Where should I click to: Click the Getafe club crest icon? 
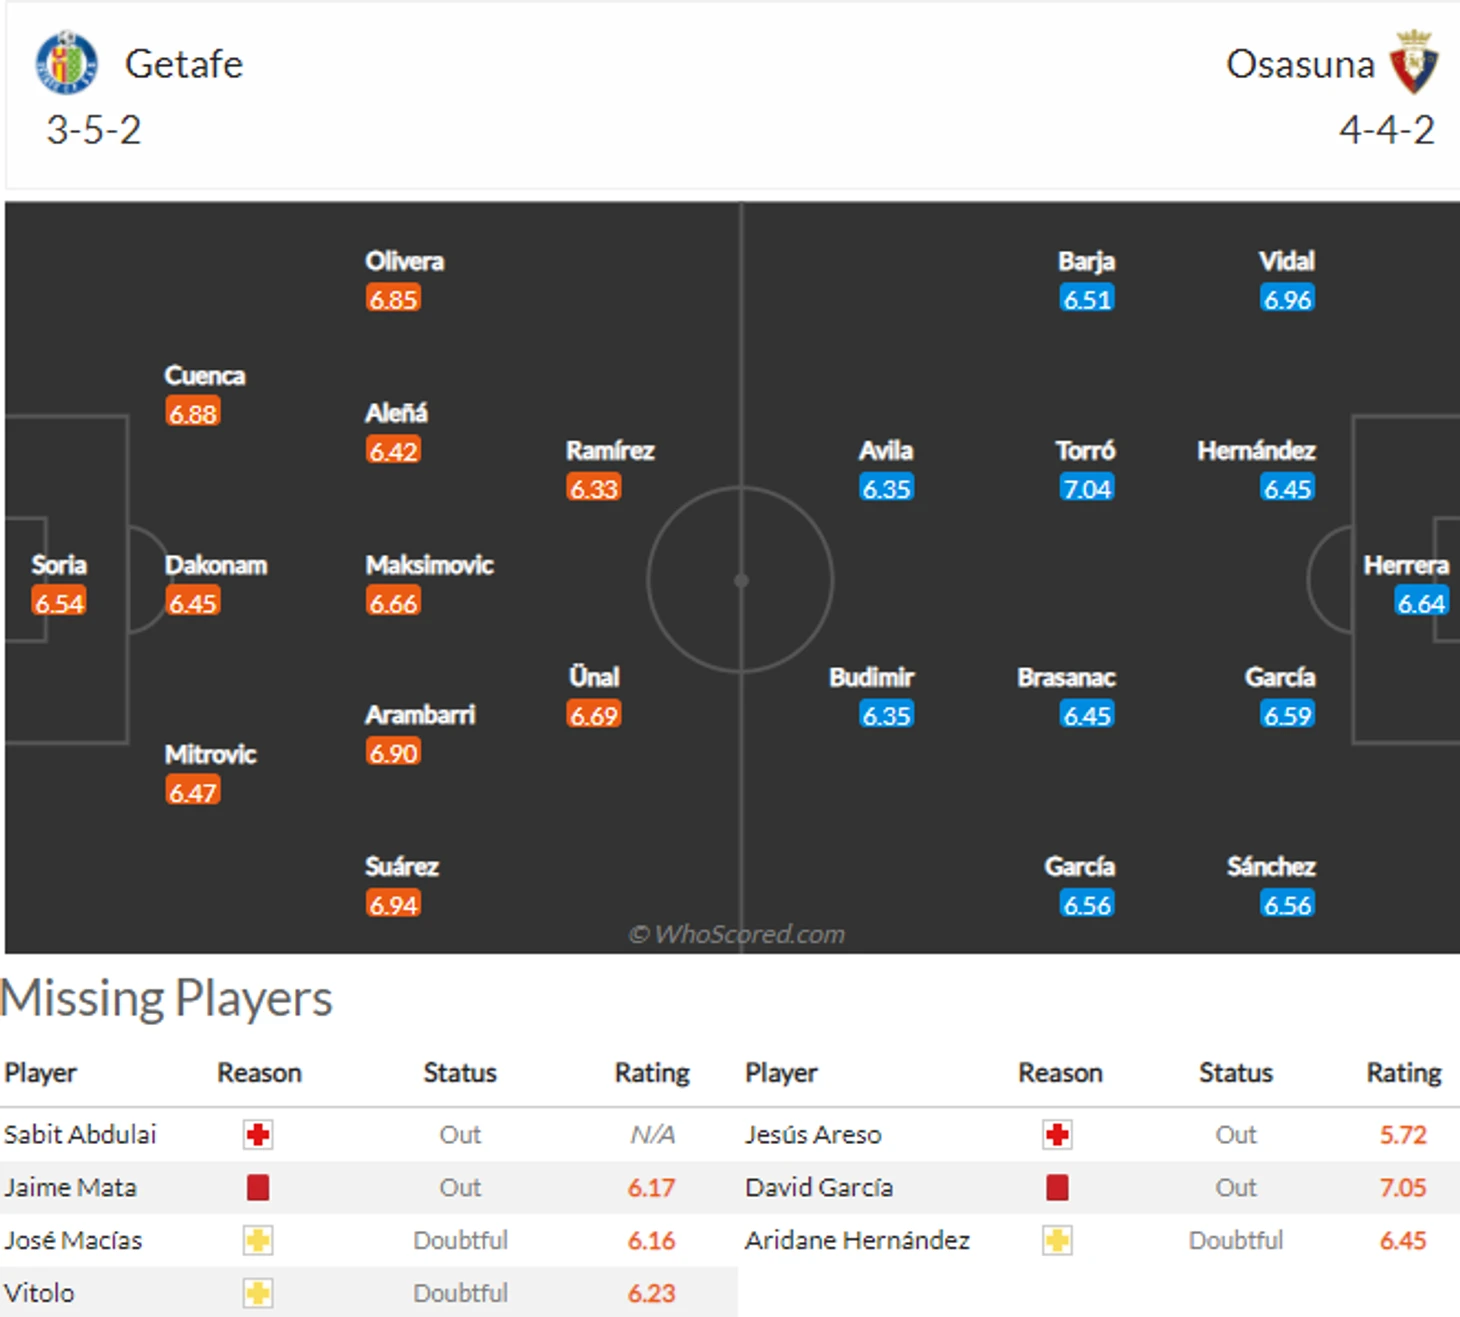(x=66, y=63)
